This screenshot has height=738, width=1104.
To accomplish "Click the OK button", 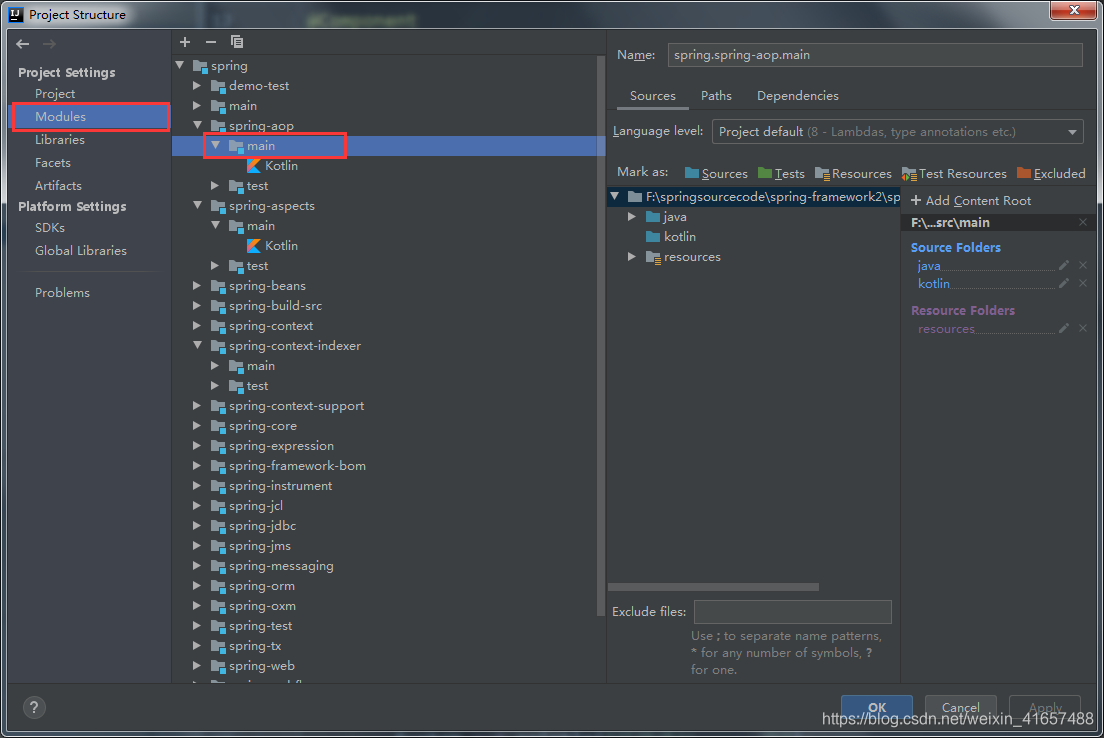I will pos(877,708).
